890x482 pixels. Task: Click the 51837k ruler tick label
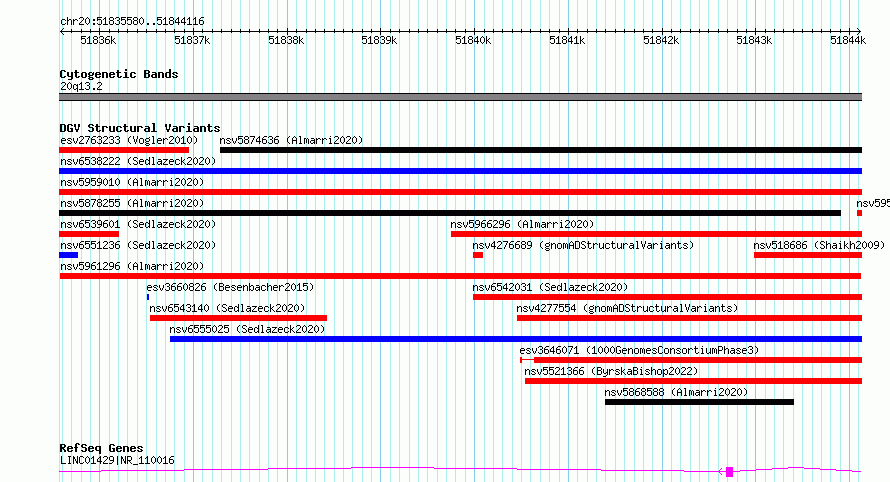point(192,40)
